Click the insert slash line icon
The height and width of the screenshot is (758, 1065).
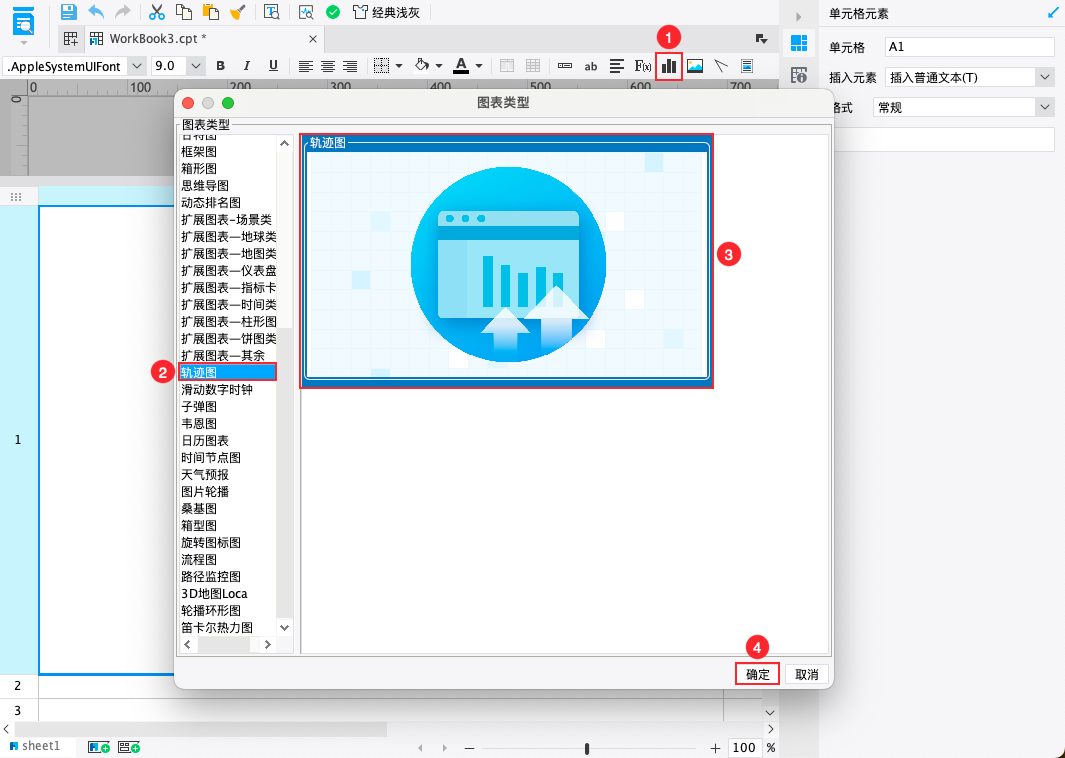tap(721, 66)
